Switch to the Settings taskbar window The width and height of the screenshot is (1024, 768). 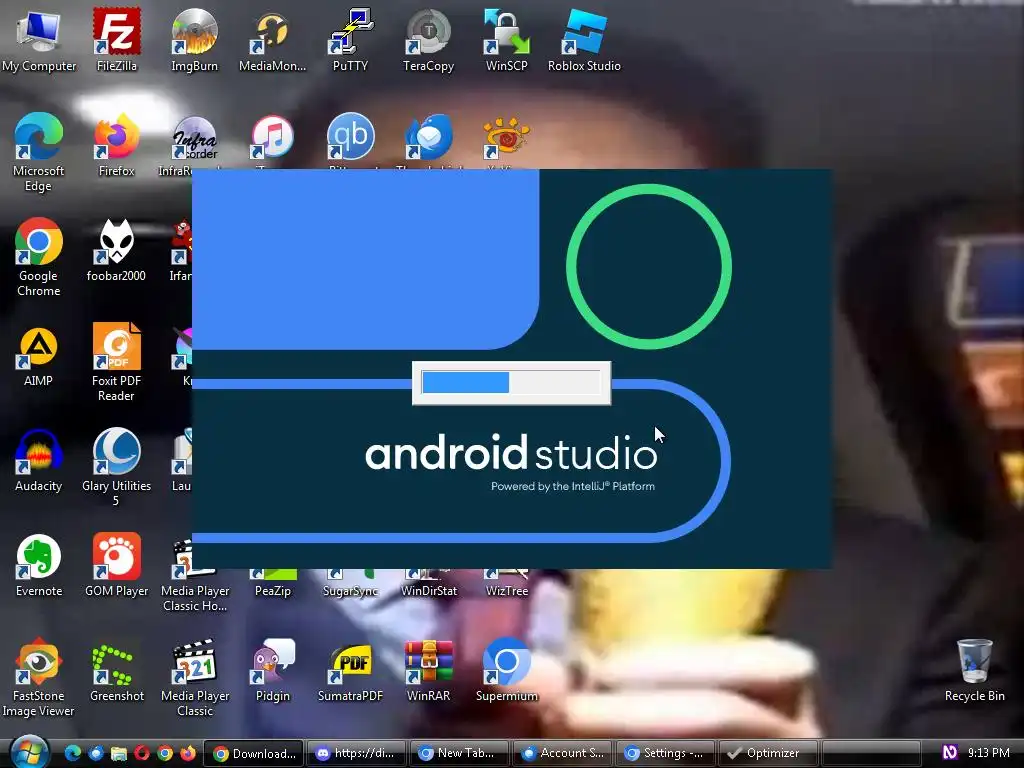(665, 753)
